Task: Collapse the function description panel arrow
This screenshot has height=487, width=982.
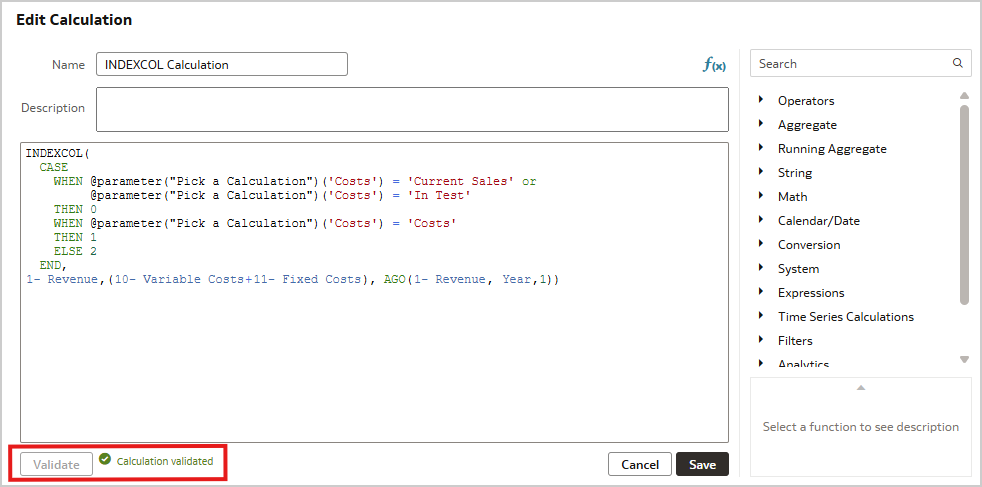Action: pyautogui.click(x=860, y=387)
